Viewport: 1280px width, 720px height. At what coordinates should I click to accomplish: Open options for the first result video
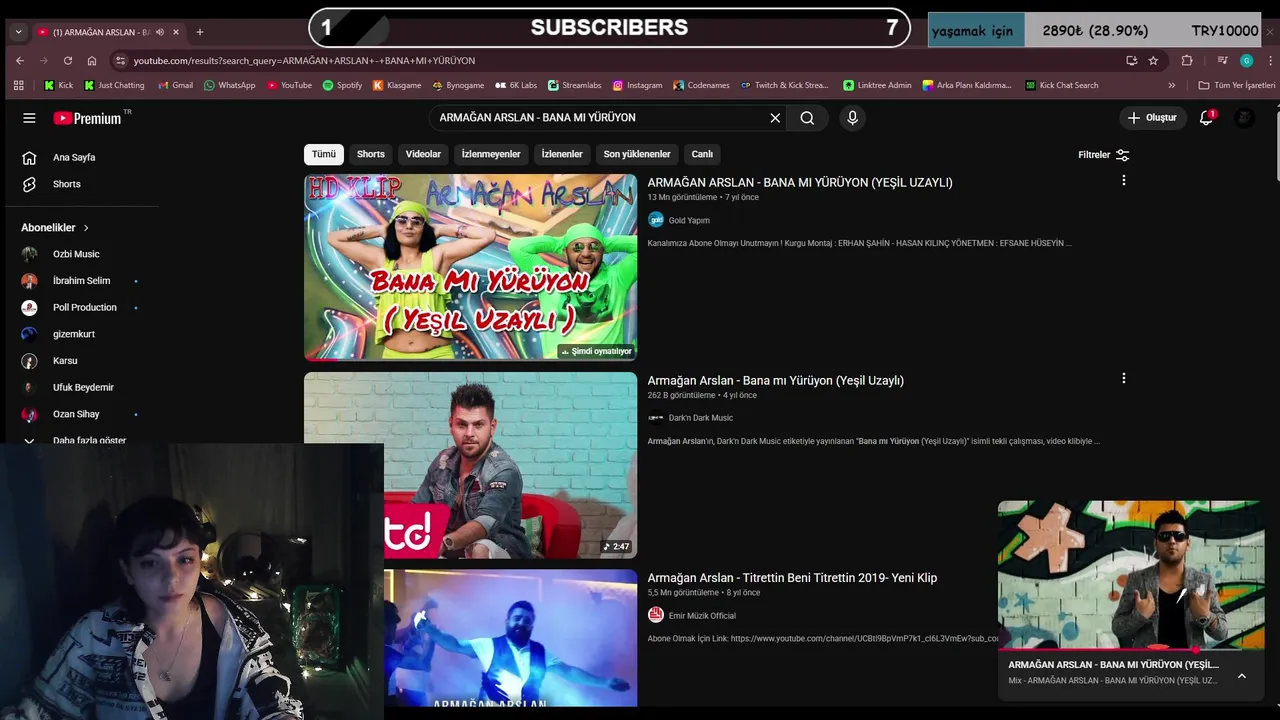1124,181
